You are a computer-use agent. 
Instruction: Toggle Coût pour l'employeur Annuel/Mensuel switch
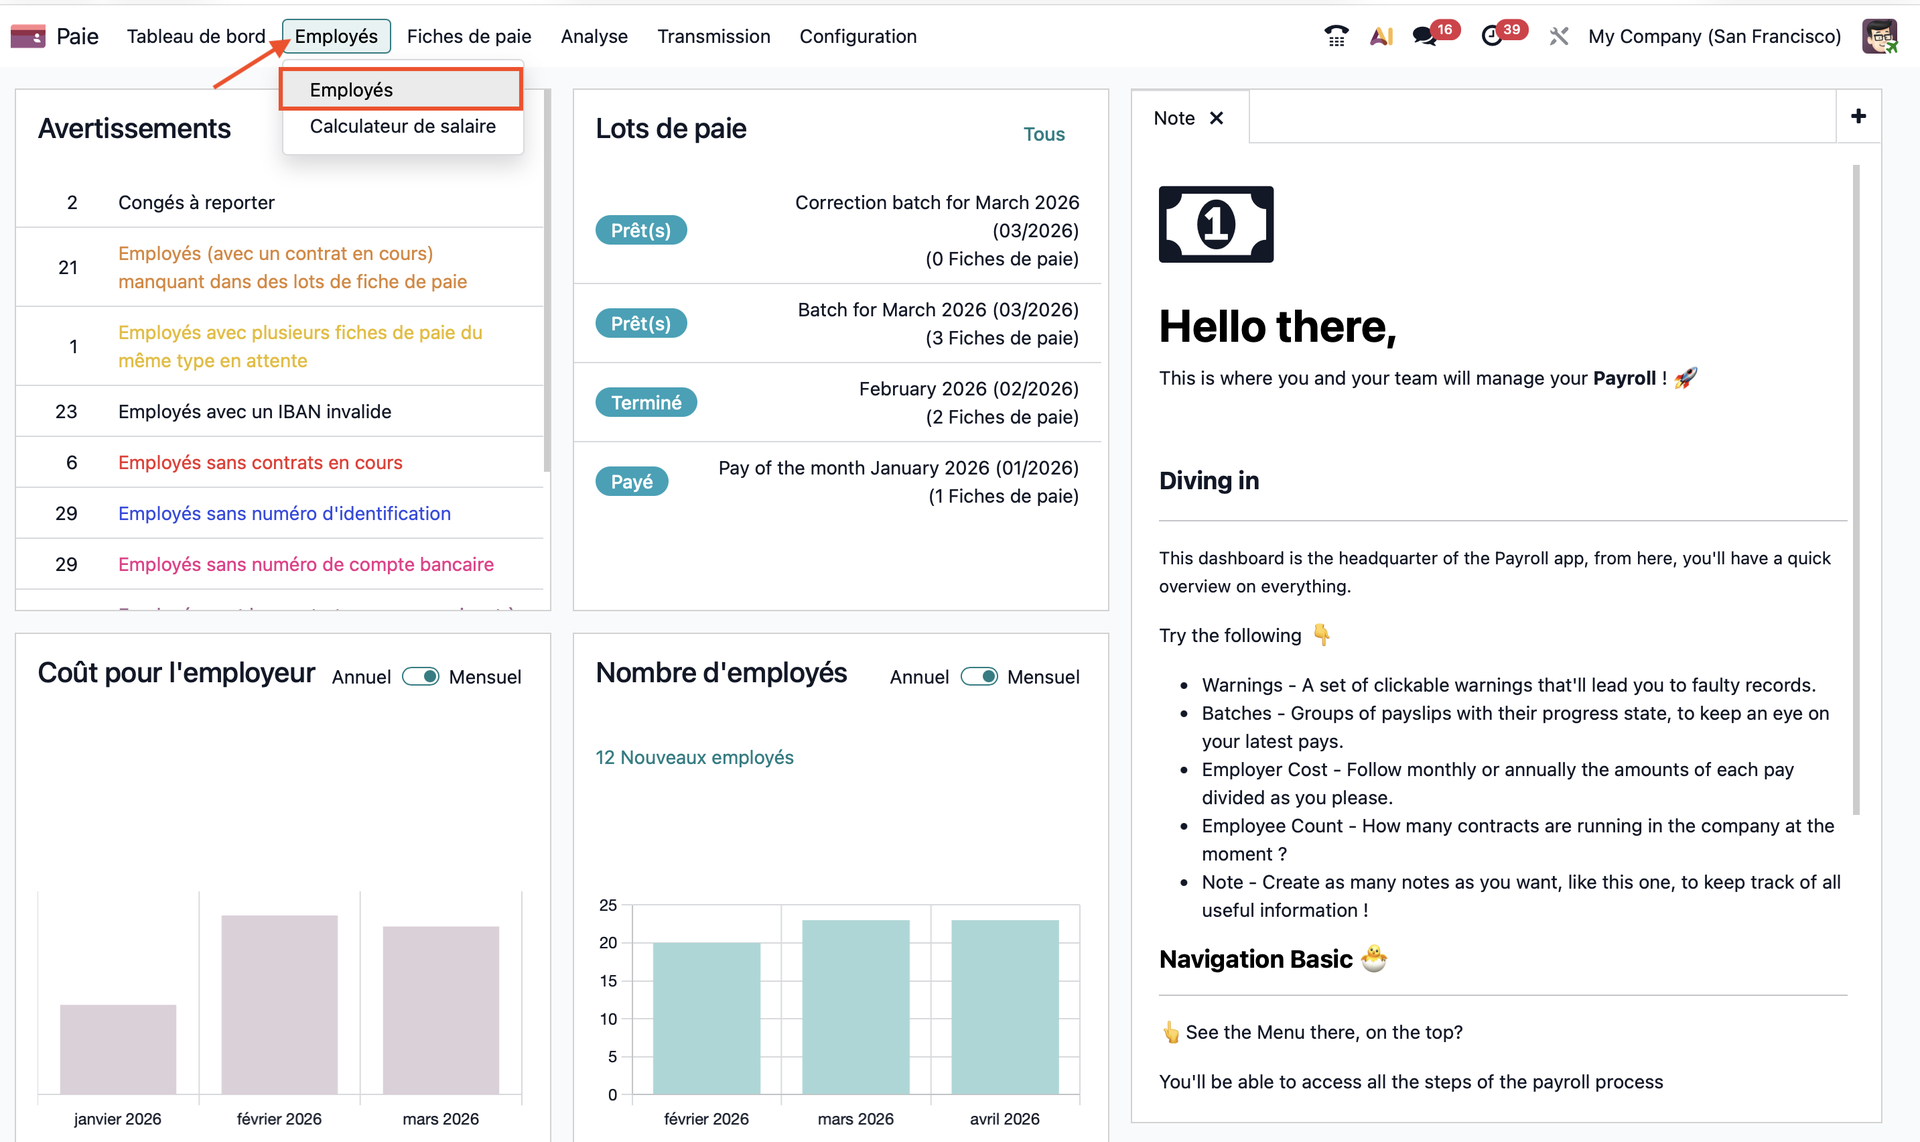coord(421,677)
